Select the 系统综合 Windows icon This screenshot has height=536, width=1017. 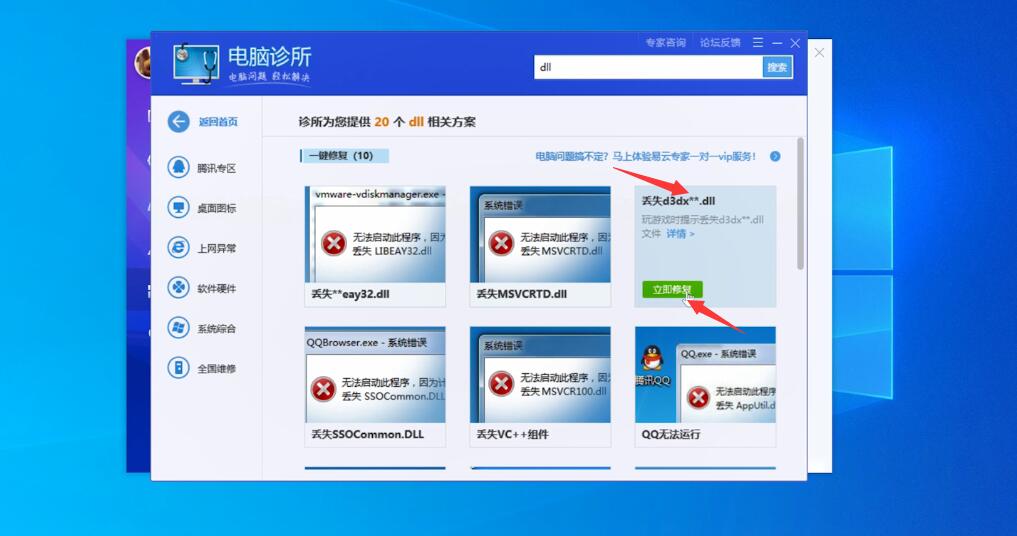point(178,328)
